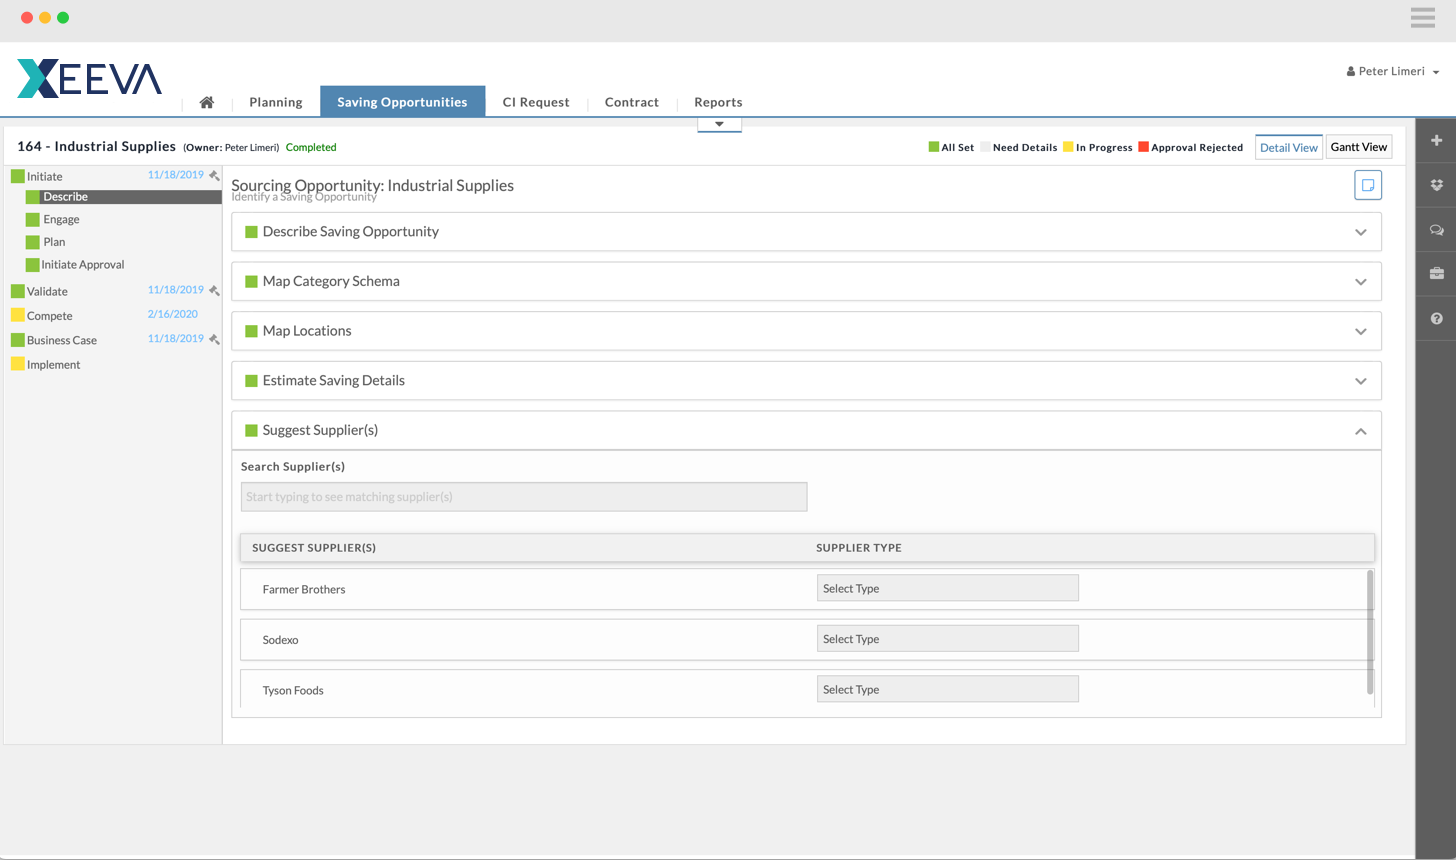The width and height of the screenshot is (1456, 860).
Task: Select the Engage step in sidebar
Action: point(61,220)
